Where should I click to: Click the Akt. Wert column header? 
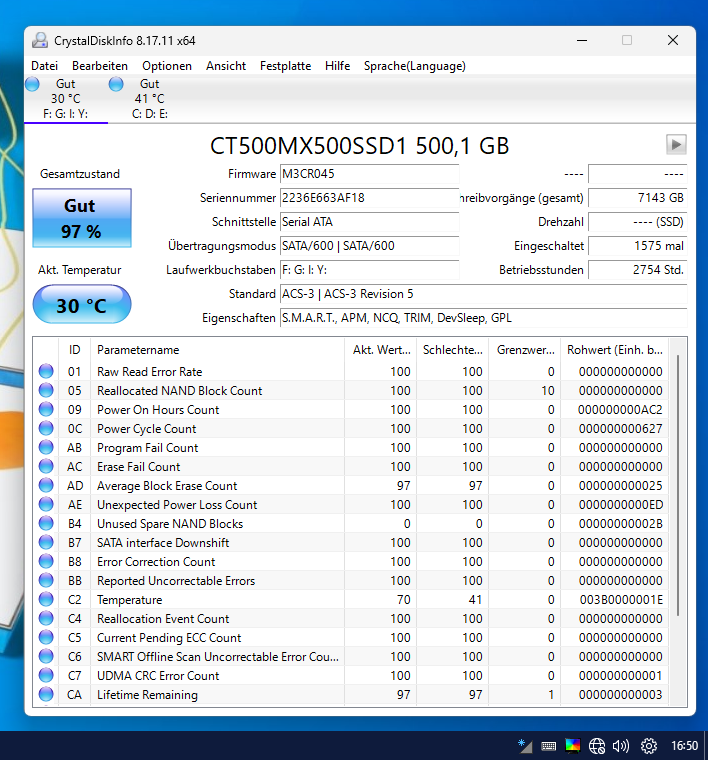pos(381,350)
